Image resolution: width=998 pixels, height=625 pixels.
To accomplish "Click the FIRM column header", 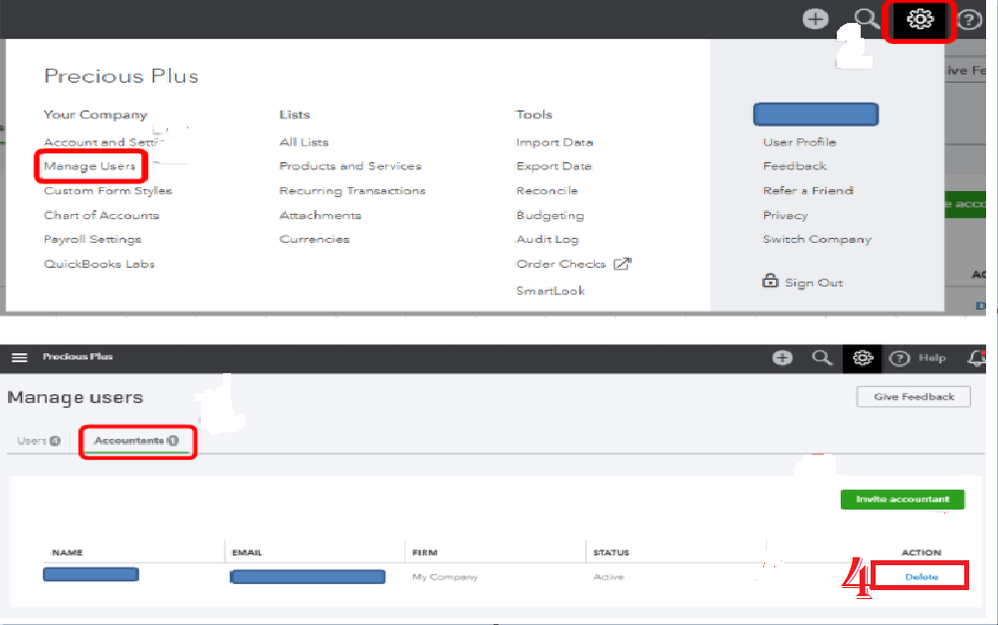I will (425, 552).
